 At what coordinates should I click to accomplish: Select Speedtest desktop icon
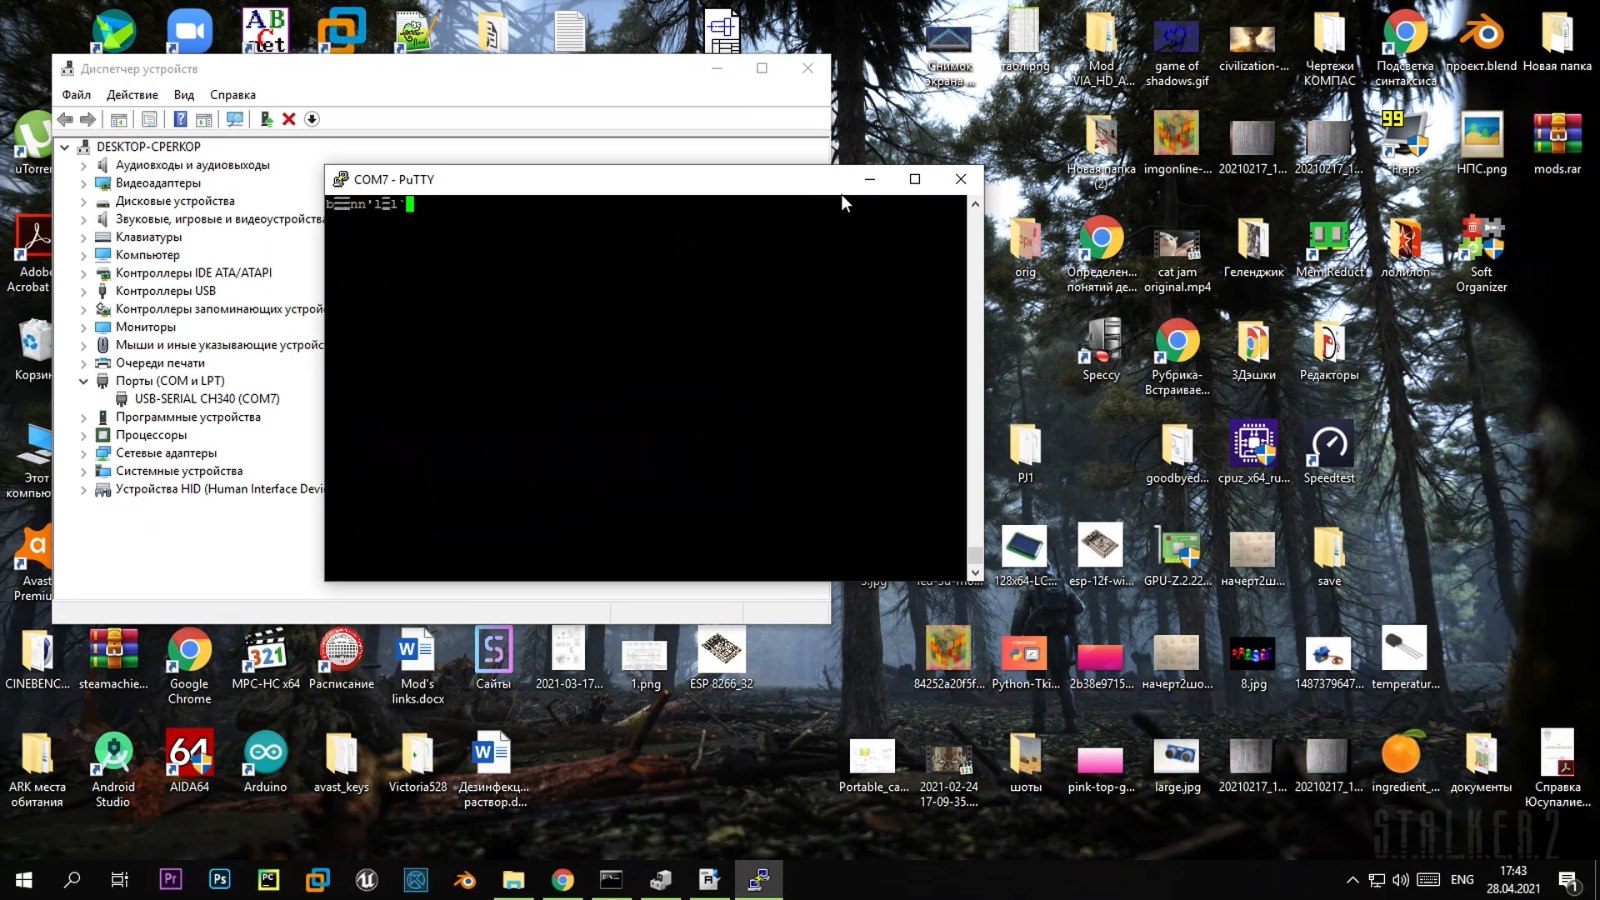(x=1329, y=453)
